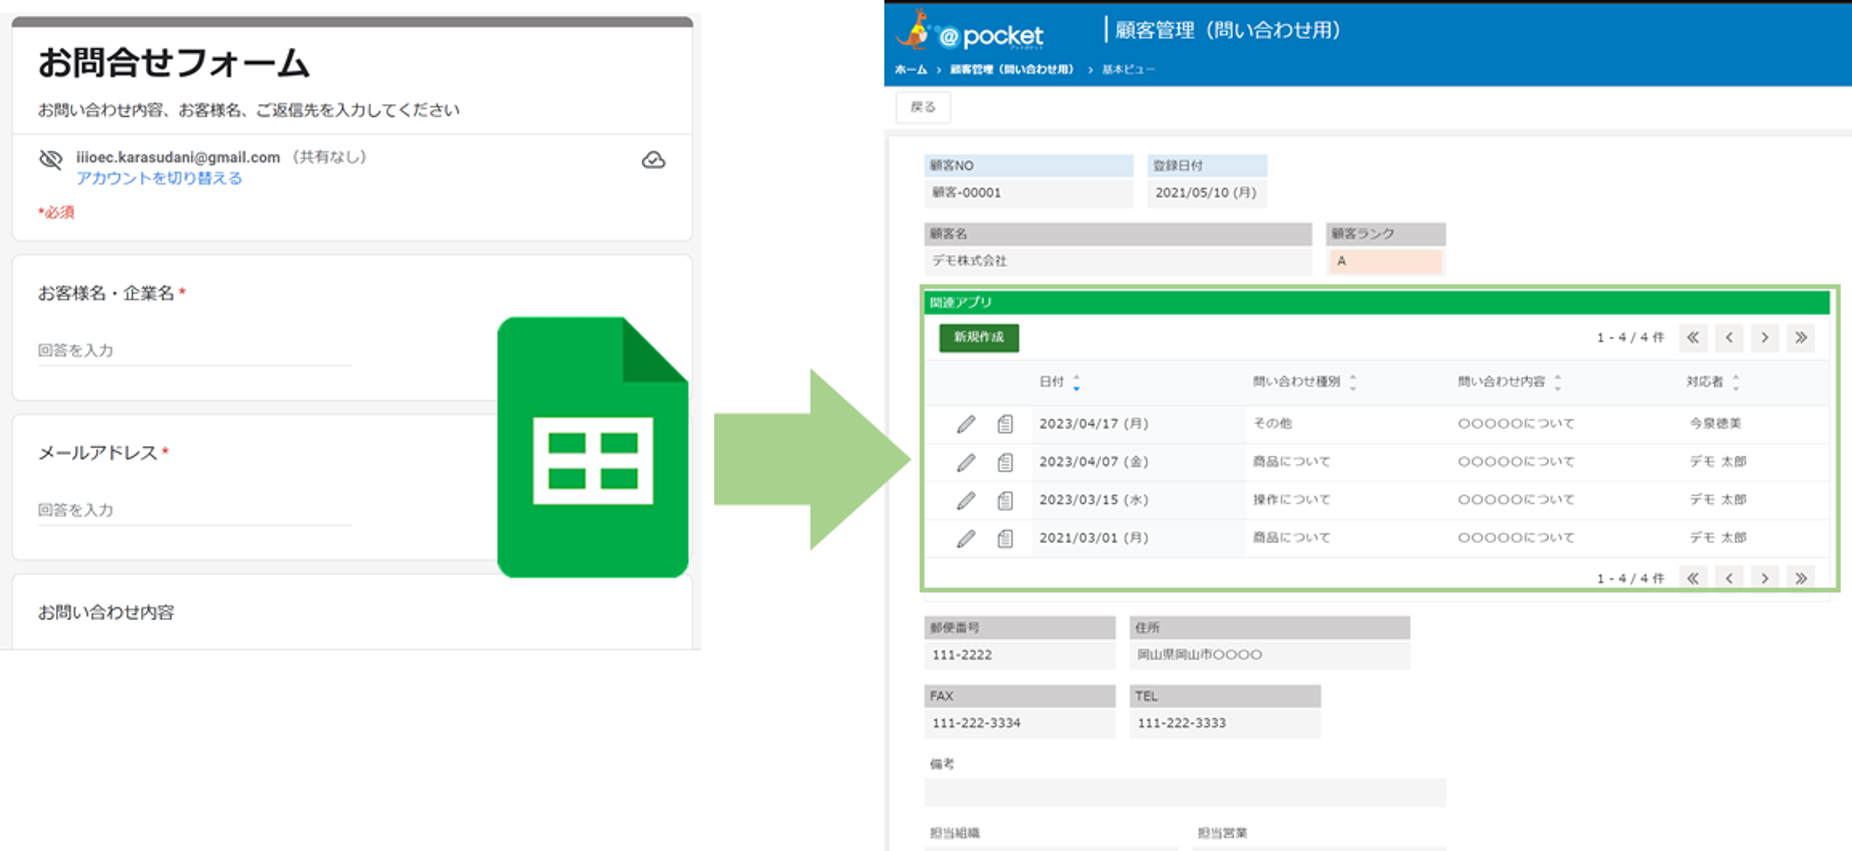Screen dimensions: 1852x851
Task: Click the empty 備考 field
Action: click(1185, 792)
